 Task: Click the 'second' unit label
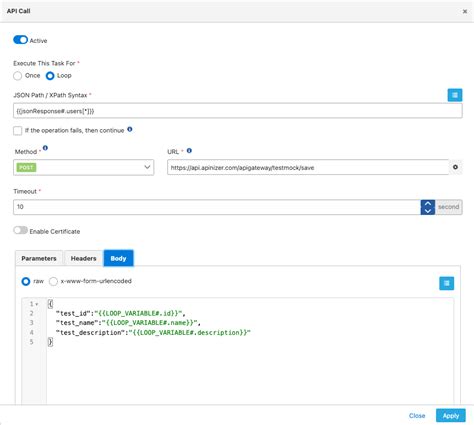[x=448, y=207]
